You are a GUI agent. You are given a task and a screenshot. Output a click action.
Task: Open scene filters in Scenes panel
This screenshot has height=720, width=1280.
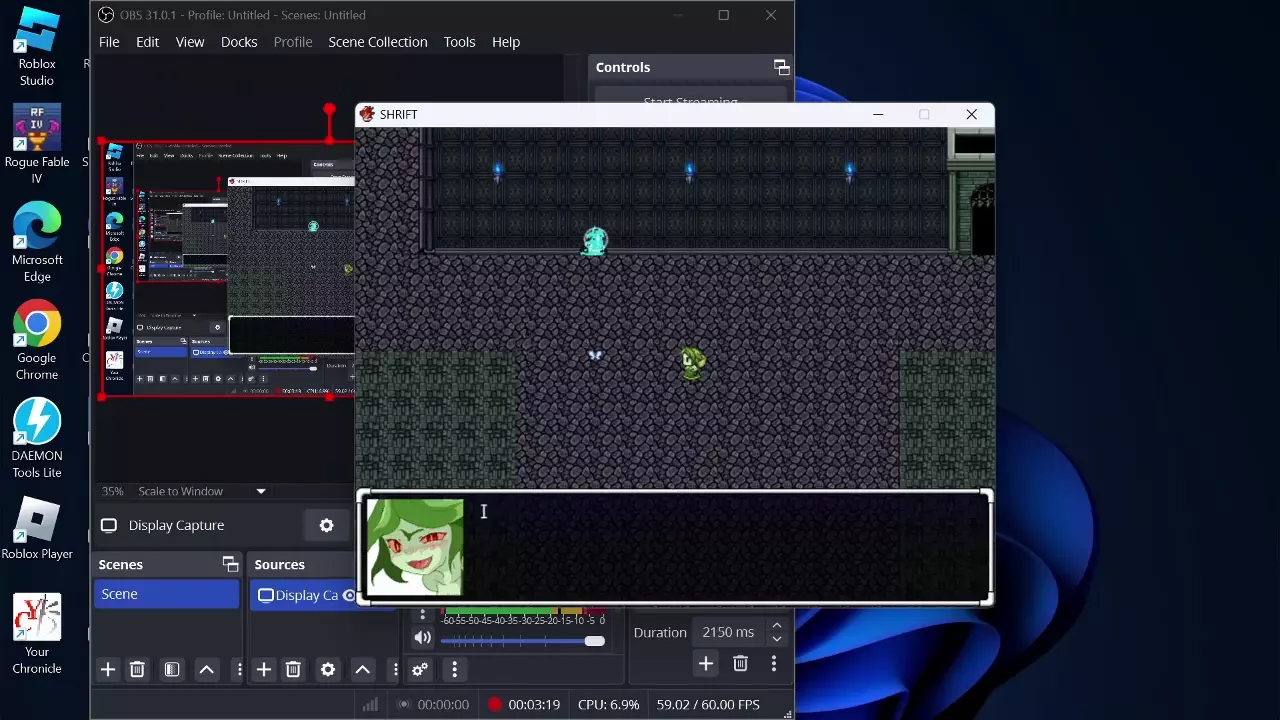[x=172, y=670]
